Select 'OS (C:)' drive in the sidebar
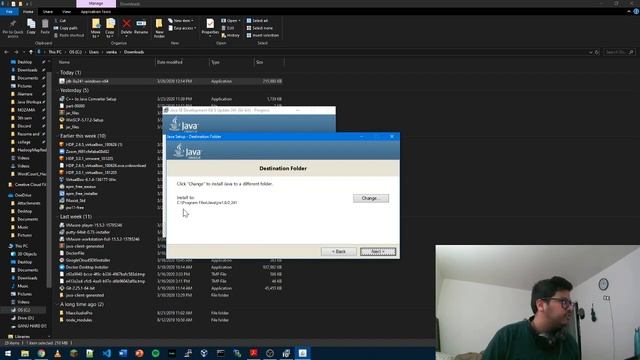 pyautogui.click(x=24, y=310)
